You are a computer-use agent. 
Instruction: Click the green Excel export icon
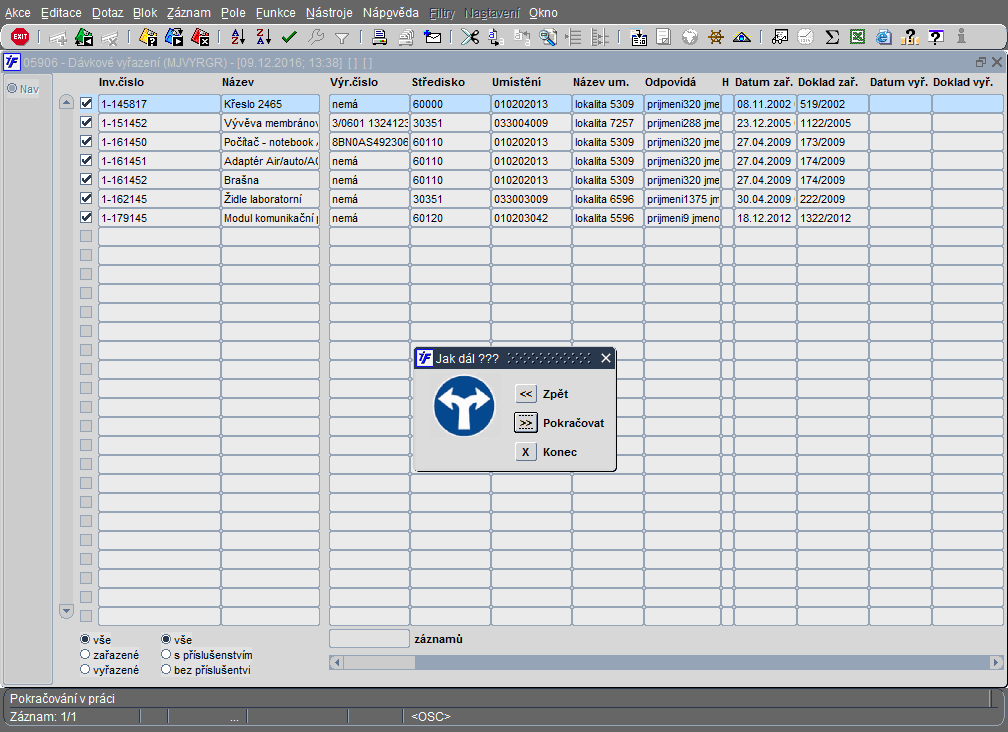(857, 37)
